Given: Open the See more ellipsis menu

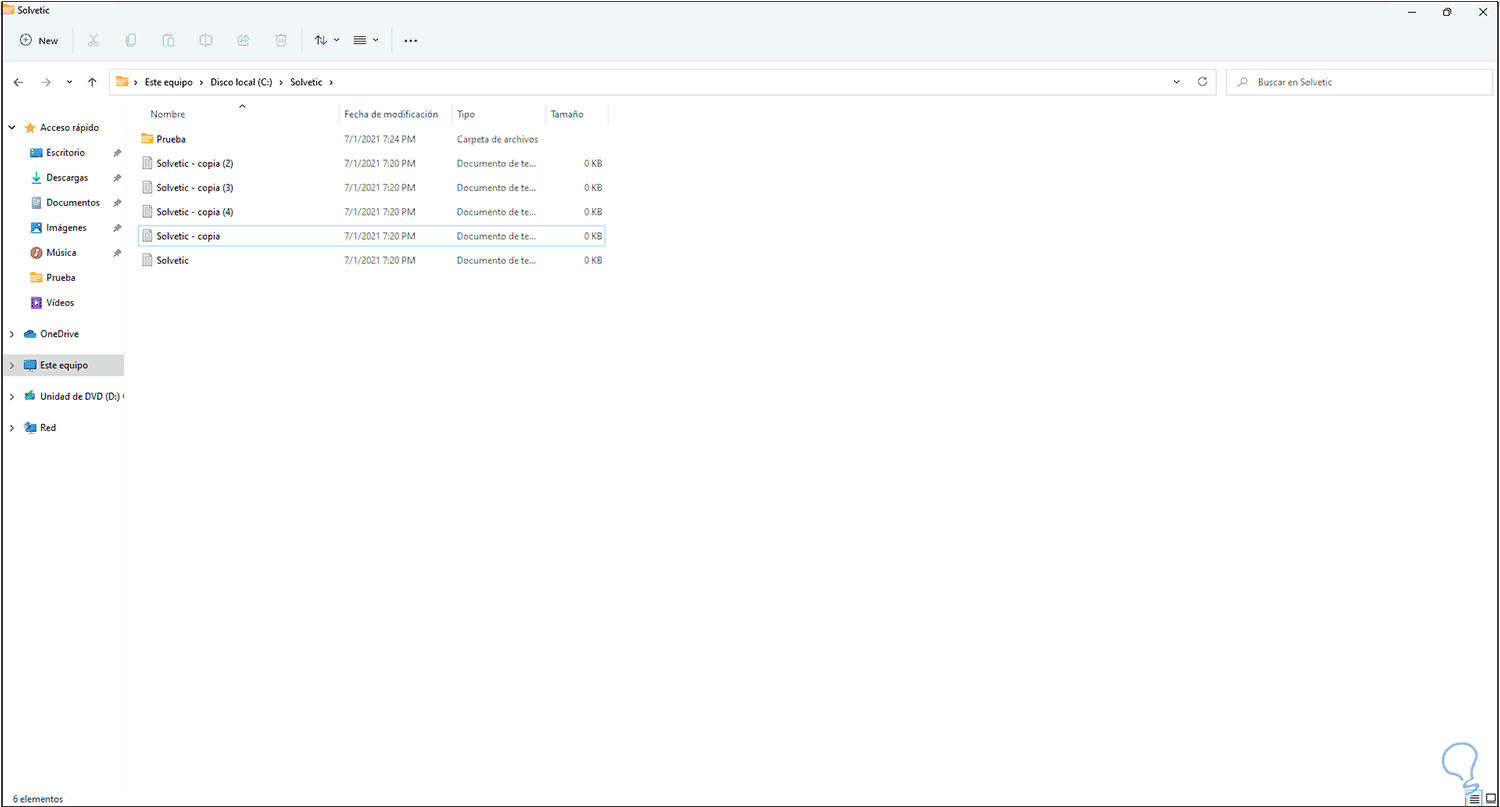Looking at the screenshot, I should tap(410, 40).
